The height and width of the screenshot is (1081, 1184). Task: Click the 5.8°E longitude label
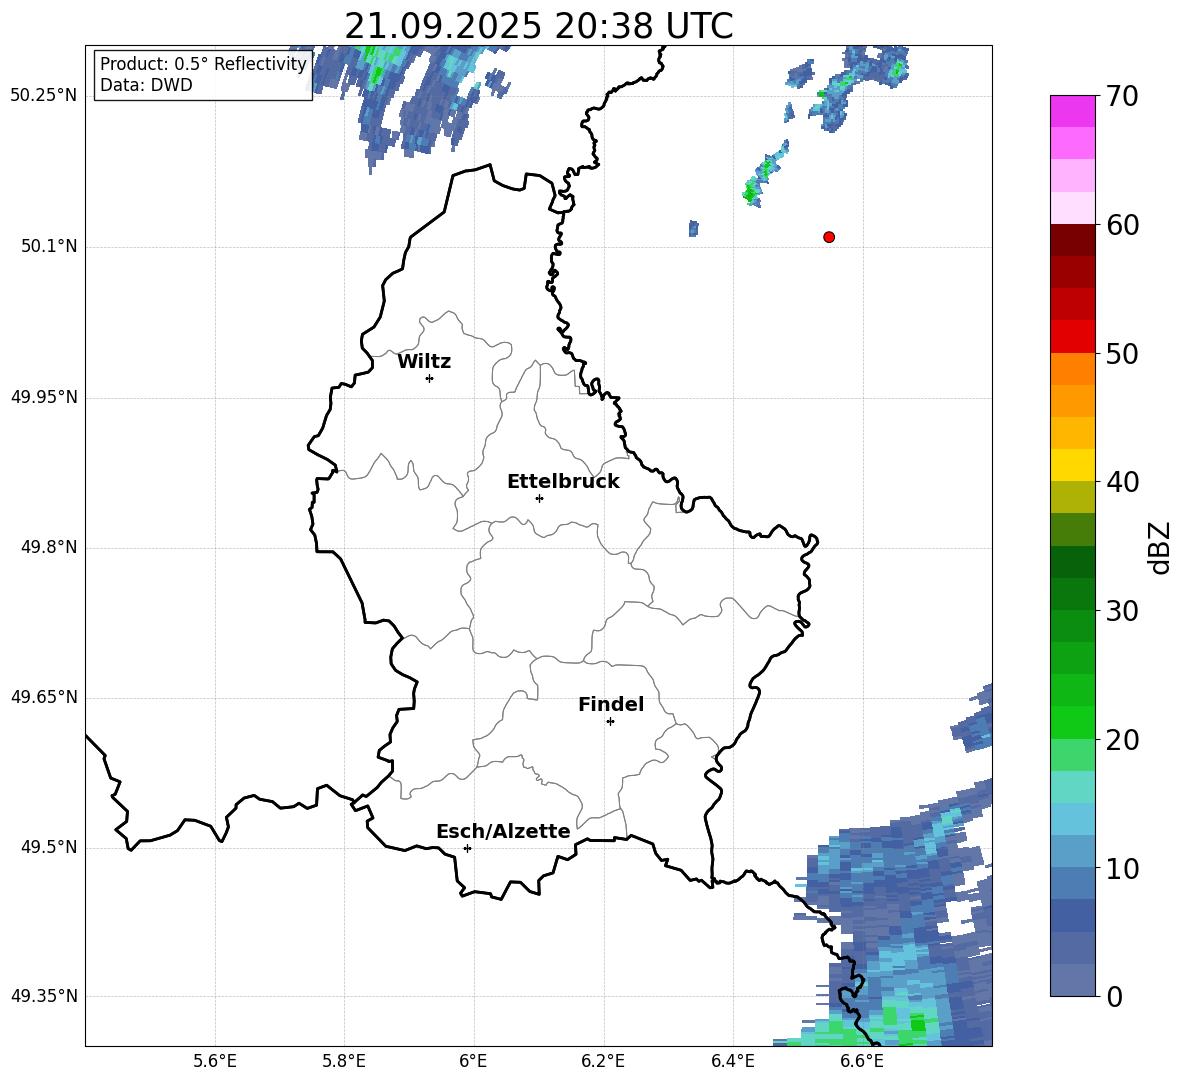pyautogui.click(x=344, y=1061)
